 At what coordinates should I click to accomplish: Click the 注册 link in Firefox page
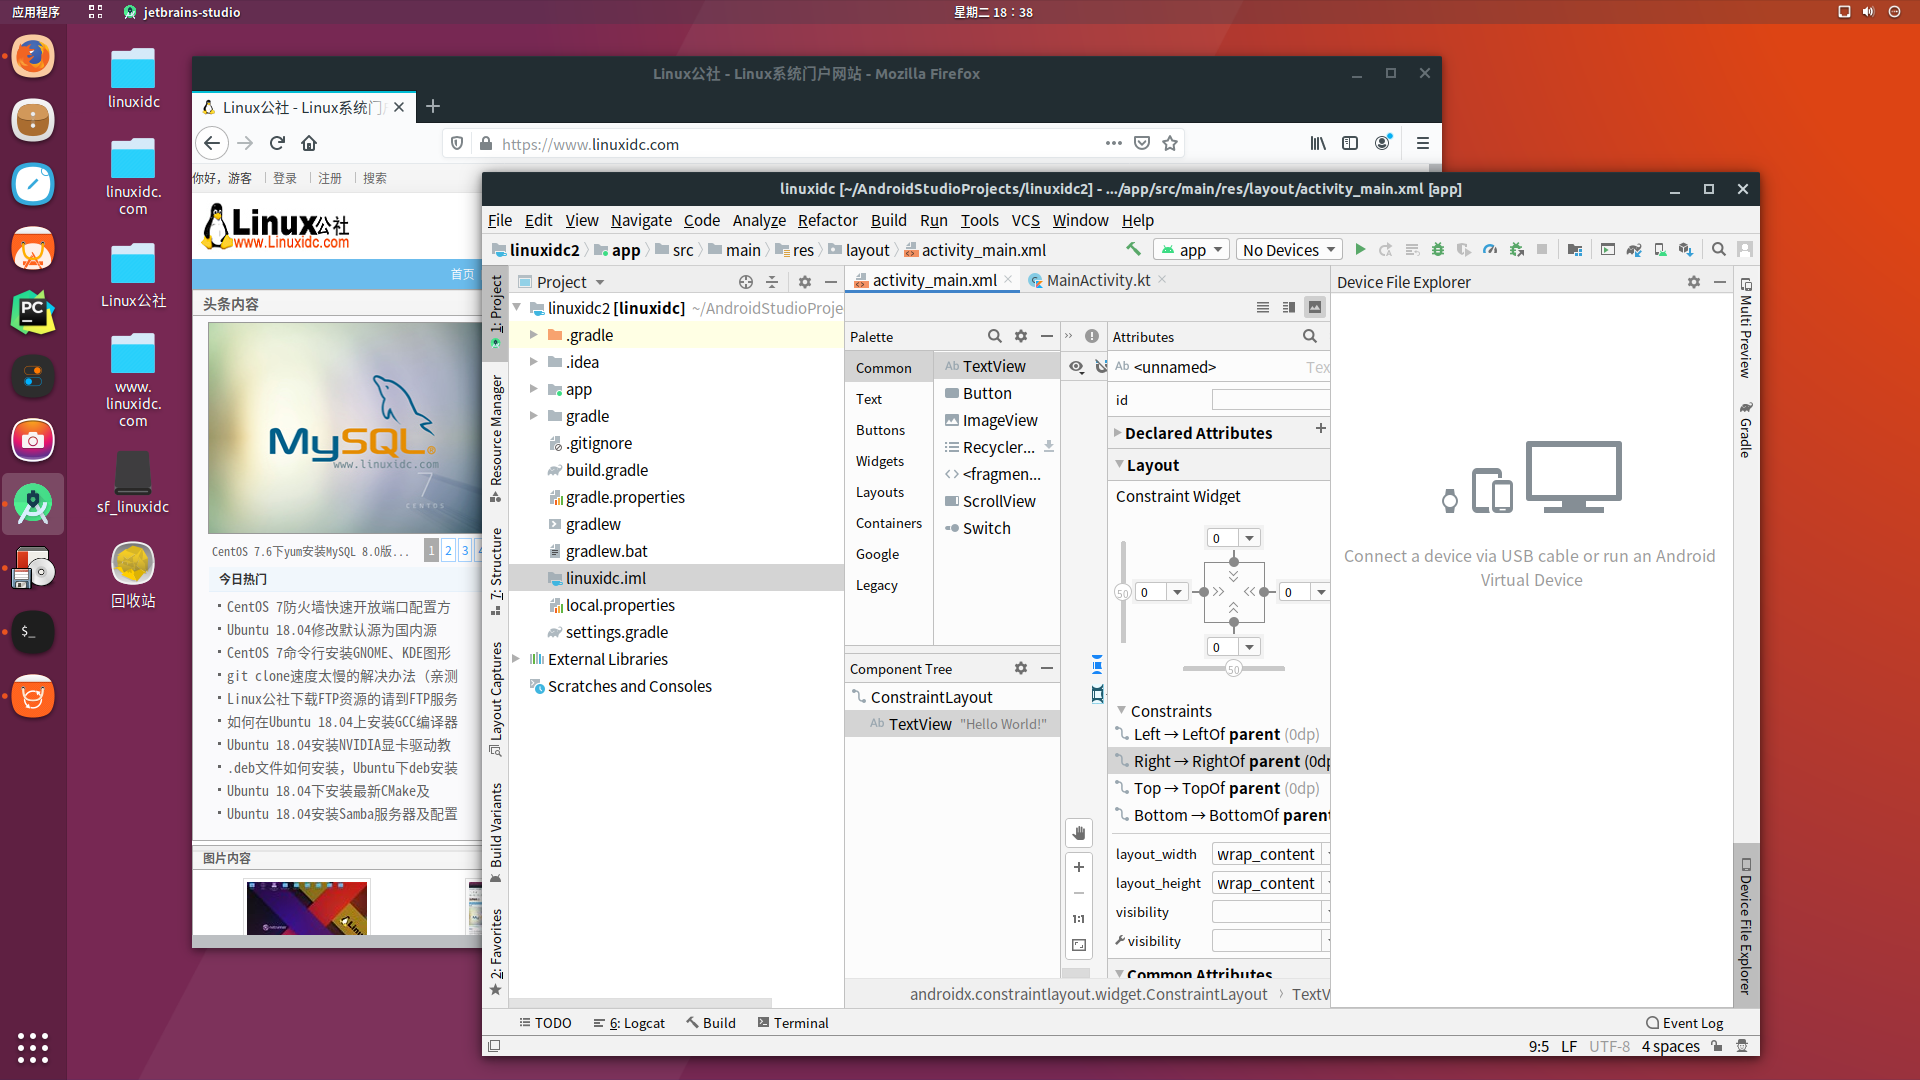[330, 178]
